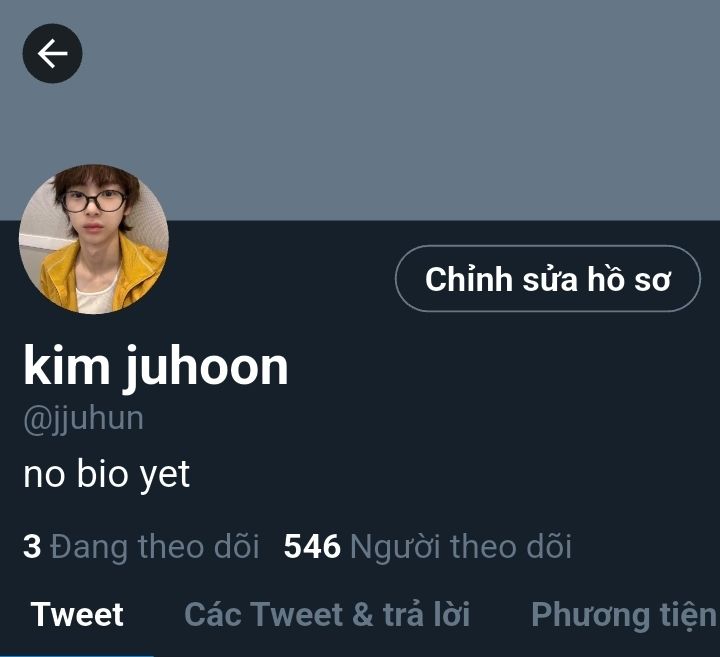Image resolution: width=720 pixels, height=657 pixels.
Task: Click the word 'trả lời' in replies tab
Action: click(x=426, y=614)
